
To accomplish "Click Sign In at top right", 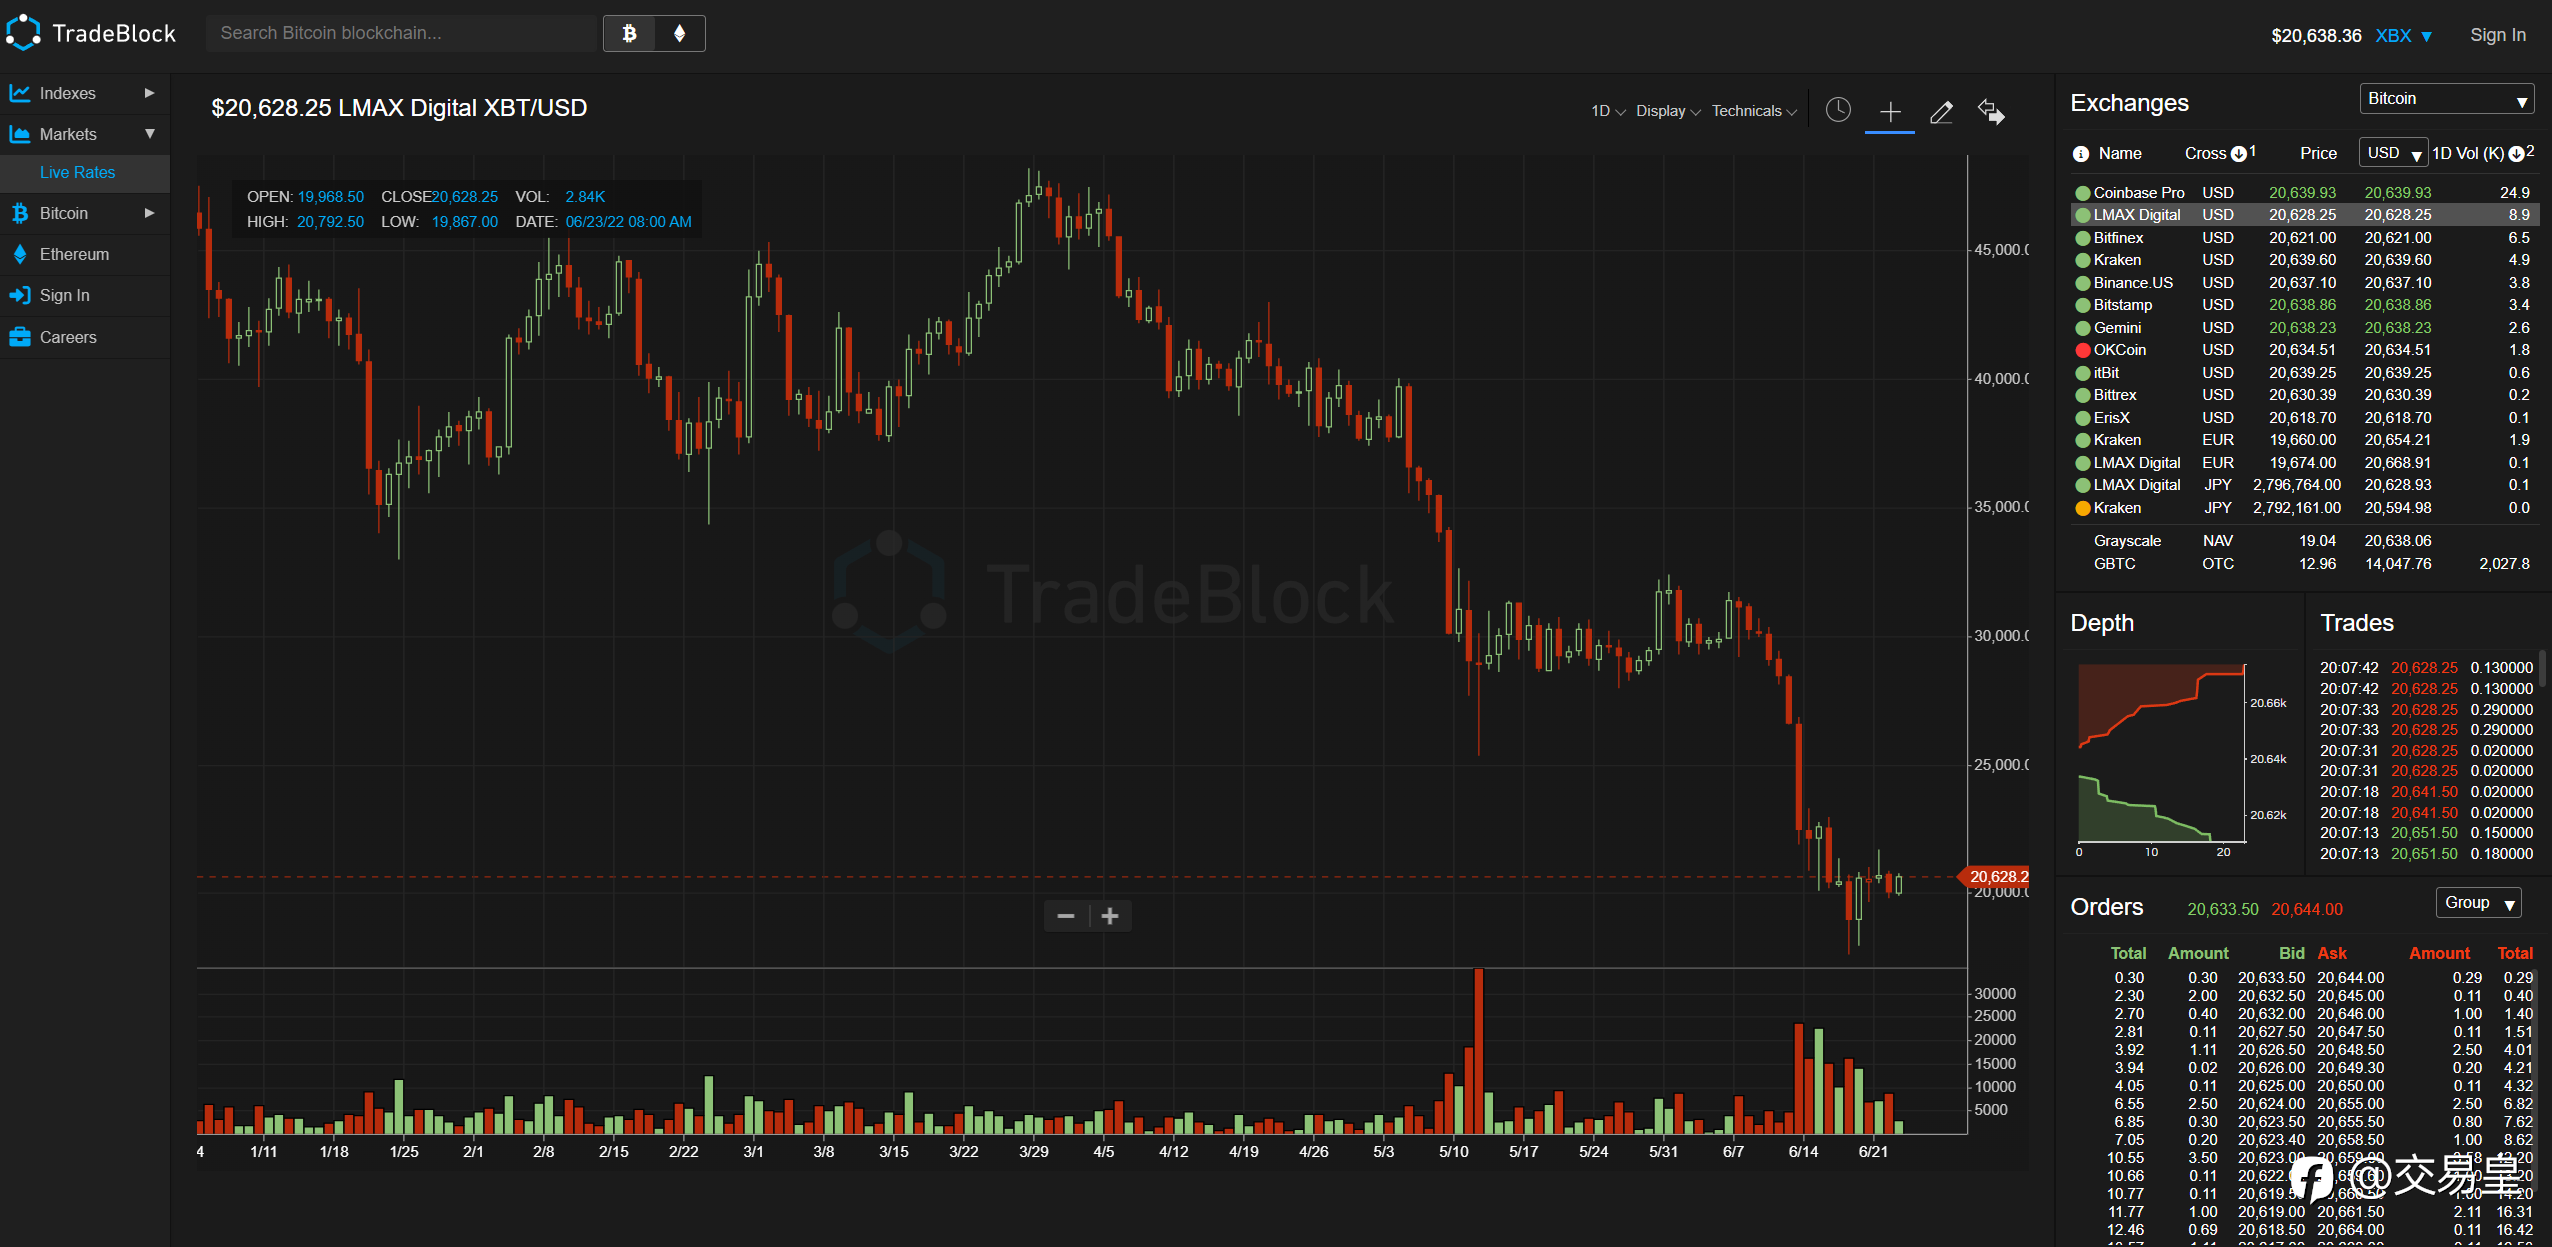I will [2497, 35].
